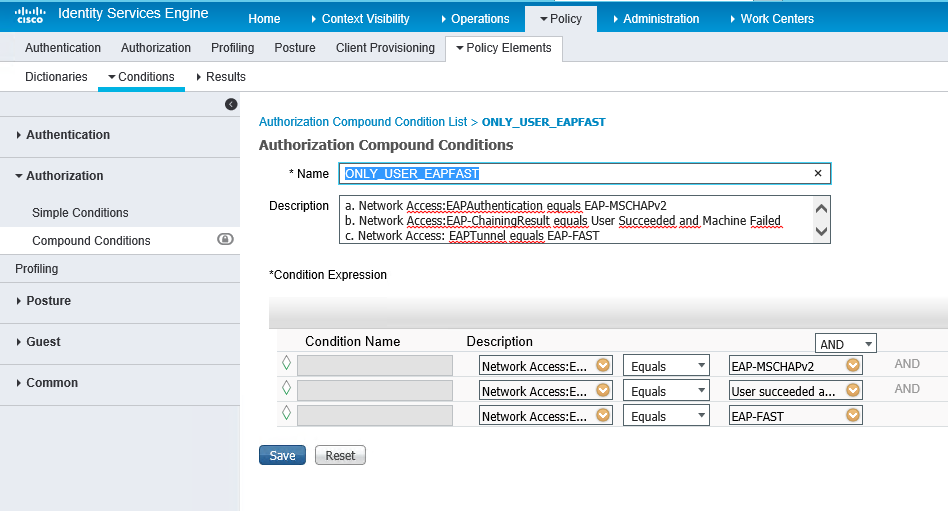
Task: Save the compound condition
Action: coord(282,455)
